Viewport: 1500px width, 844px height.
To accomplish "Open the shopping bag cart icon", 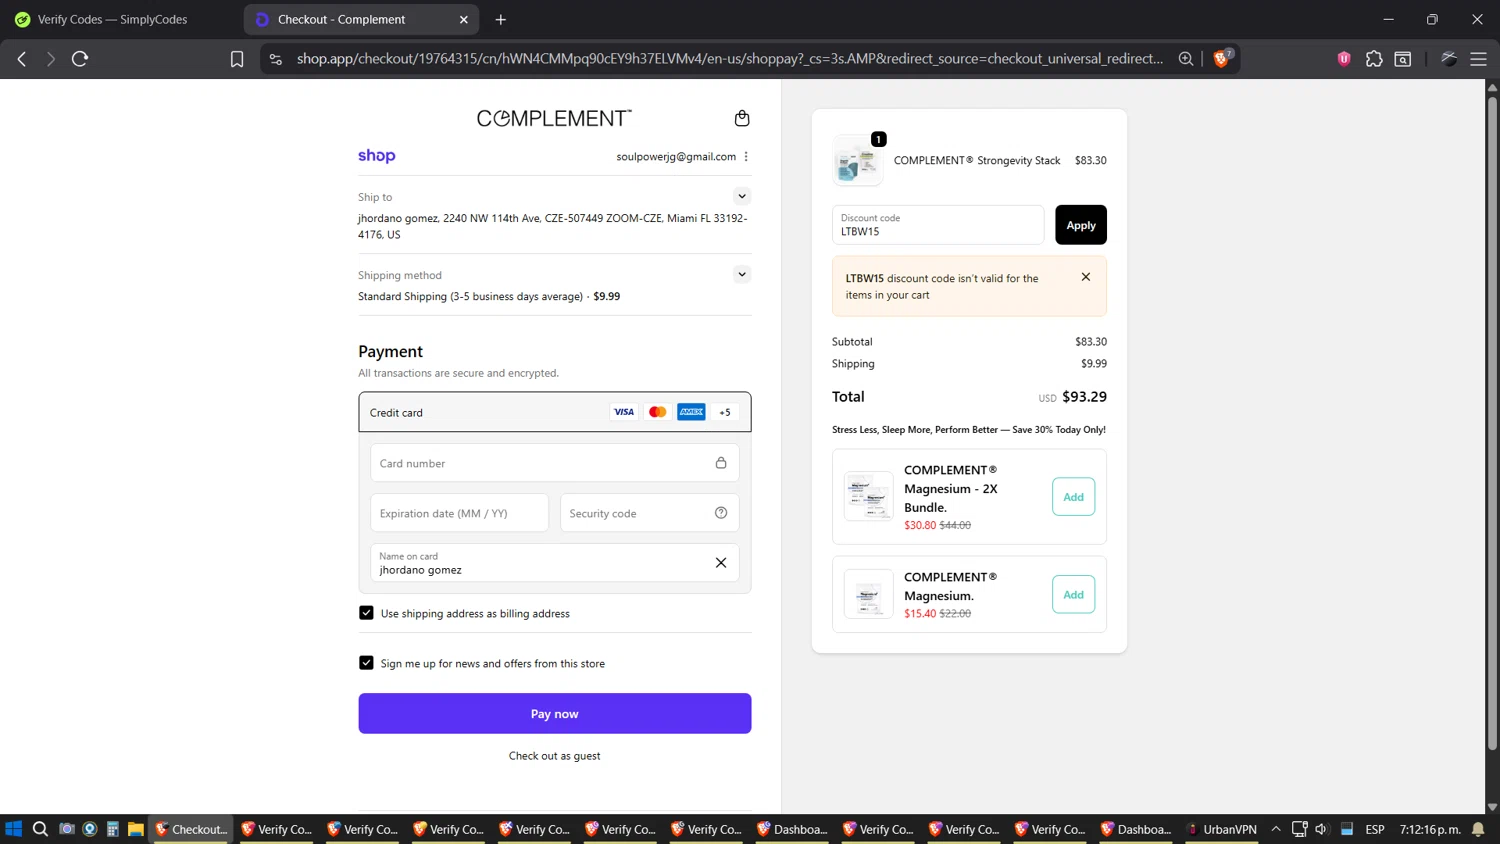I will [x=741, y=118].
